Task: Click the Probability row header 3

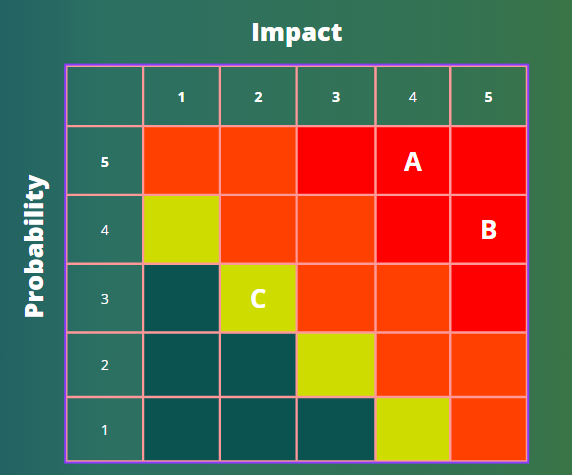Action: (105, 298)
